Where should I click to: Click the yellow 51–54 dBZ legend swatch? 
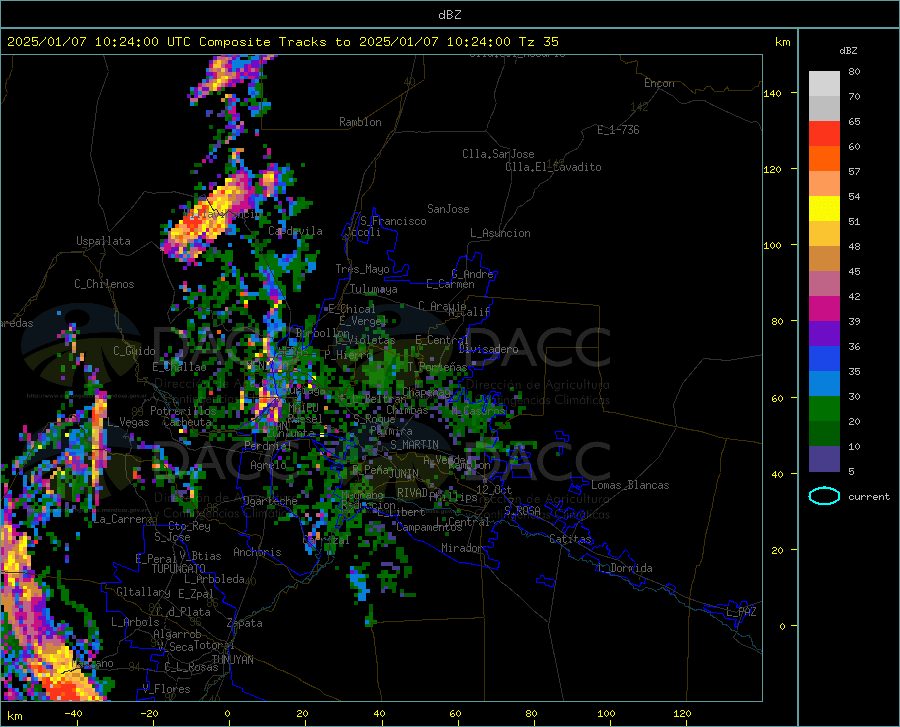(x=824, y=209)
